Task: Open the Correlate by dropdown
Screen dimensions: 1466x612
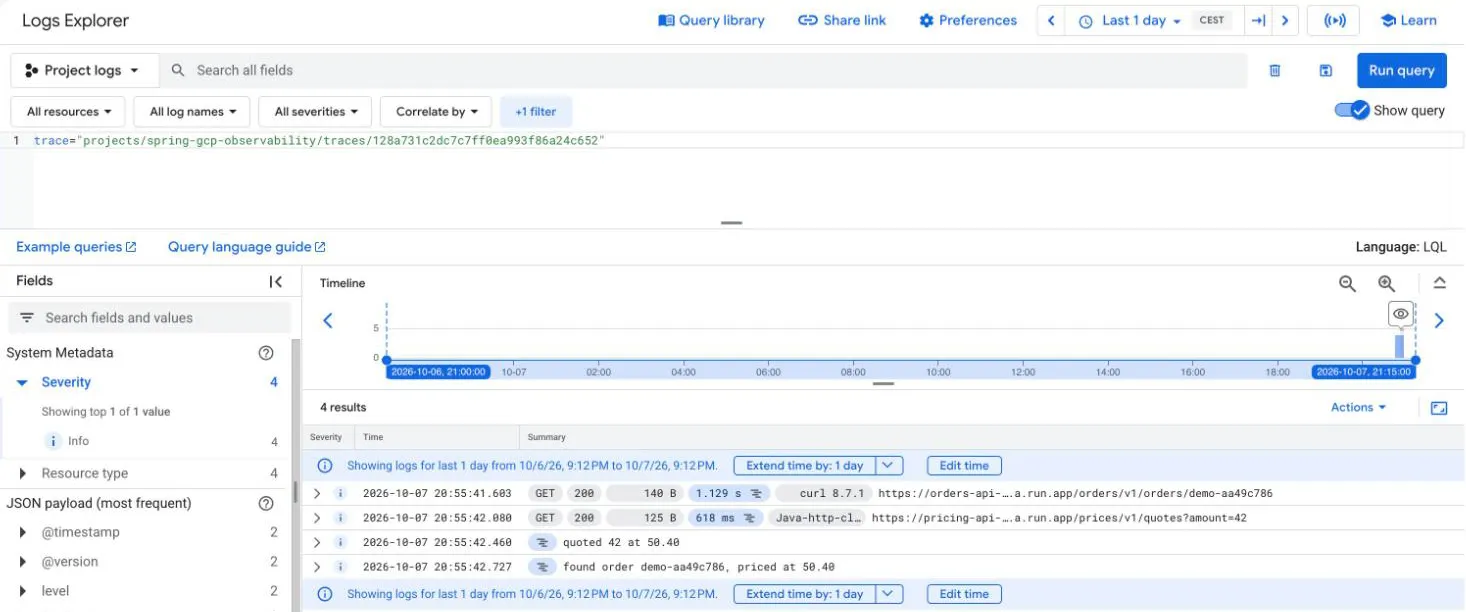Action: 436,112
